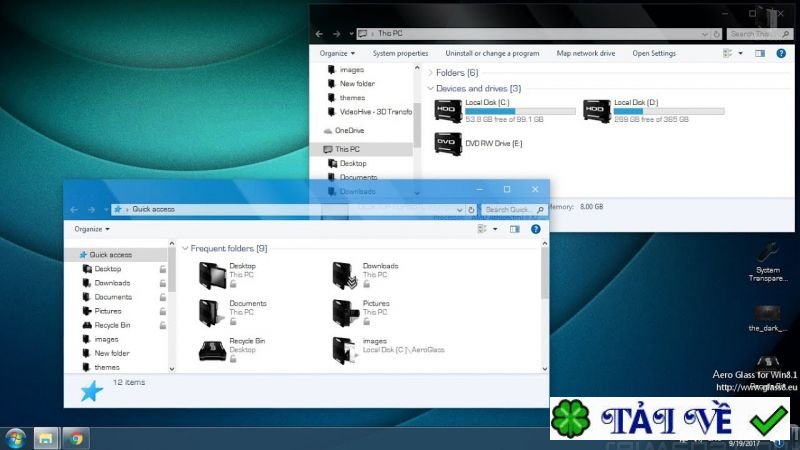Change view icon in Quick access window

(x=482, y=229)
